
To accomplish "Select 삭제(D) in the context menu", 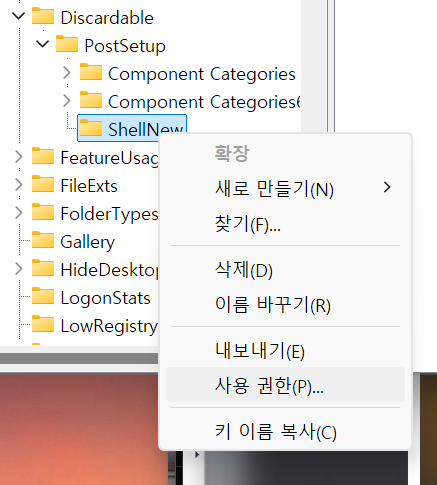I will tap(285, 270).
